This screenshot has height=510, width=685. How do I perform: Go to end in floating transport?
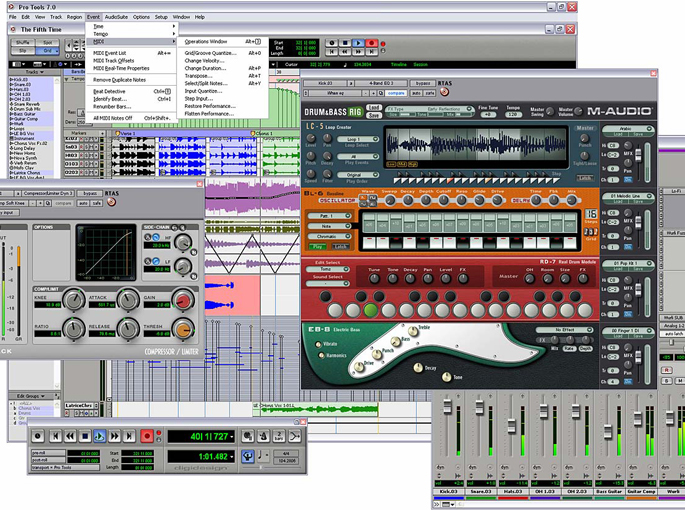pos(129,436)
